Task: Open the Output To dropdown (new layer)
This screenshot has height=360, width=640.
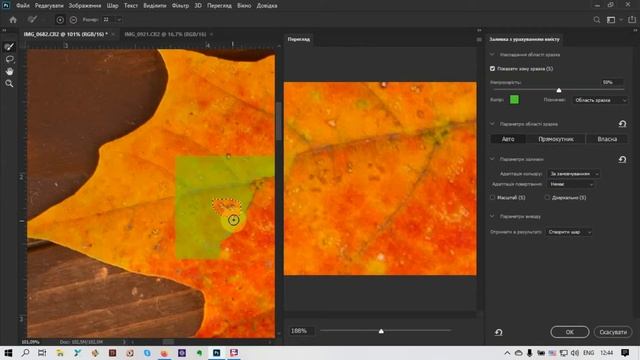Action: click(569, 232)
